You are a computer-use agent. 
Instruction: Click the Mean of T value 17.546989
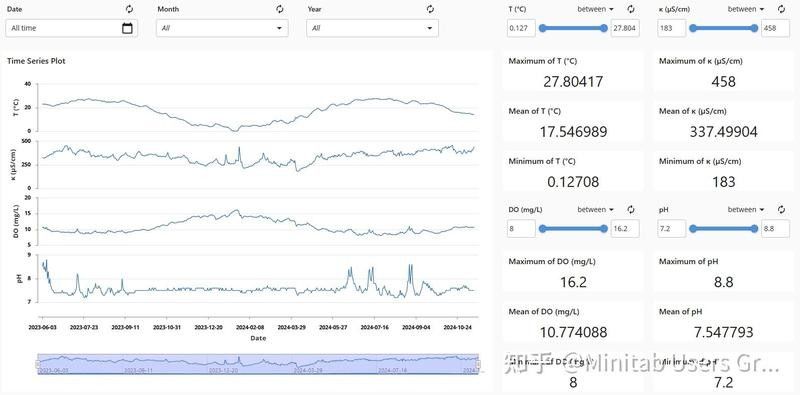tap(573, 132)
